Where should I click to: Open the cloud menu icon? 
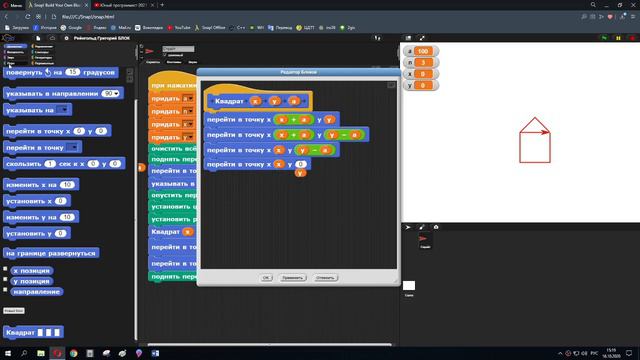[x=52, y=38]
